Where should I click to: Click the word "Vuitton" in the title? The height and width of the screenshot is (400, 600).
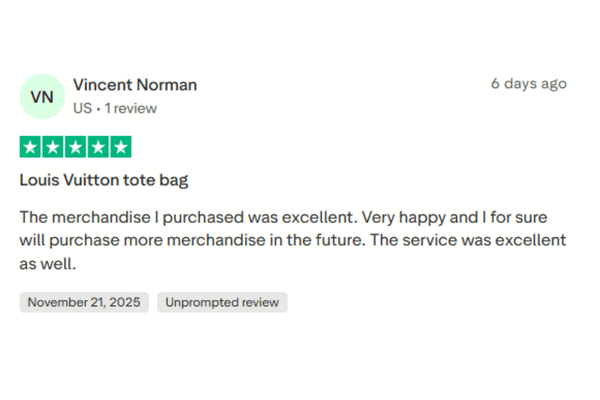[x=93, y=181]
